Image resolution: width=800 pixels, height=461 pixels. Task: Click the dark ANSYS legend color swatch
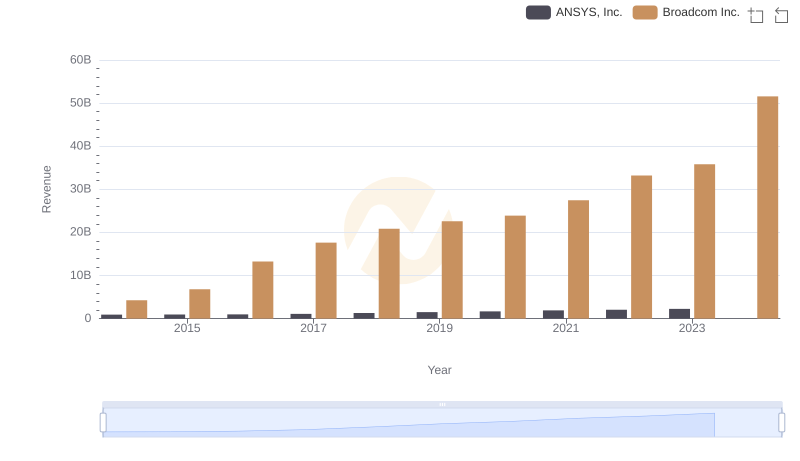(538, 12)
